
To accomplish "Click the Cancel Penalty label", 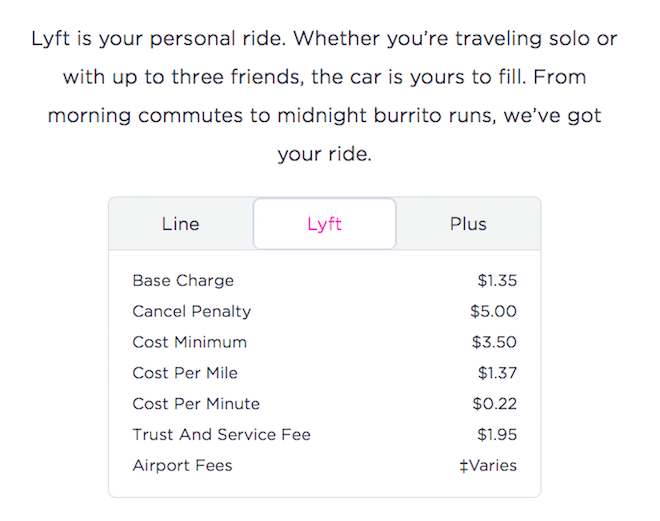I will [192, 312].
